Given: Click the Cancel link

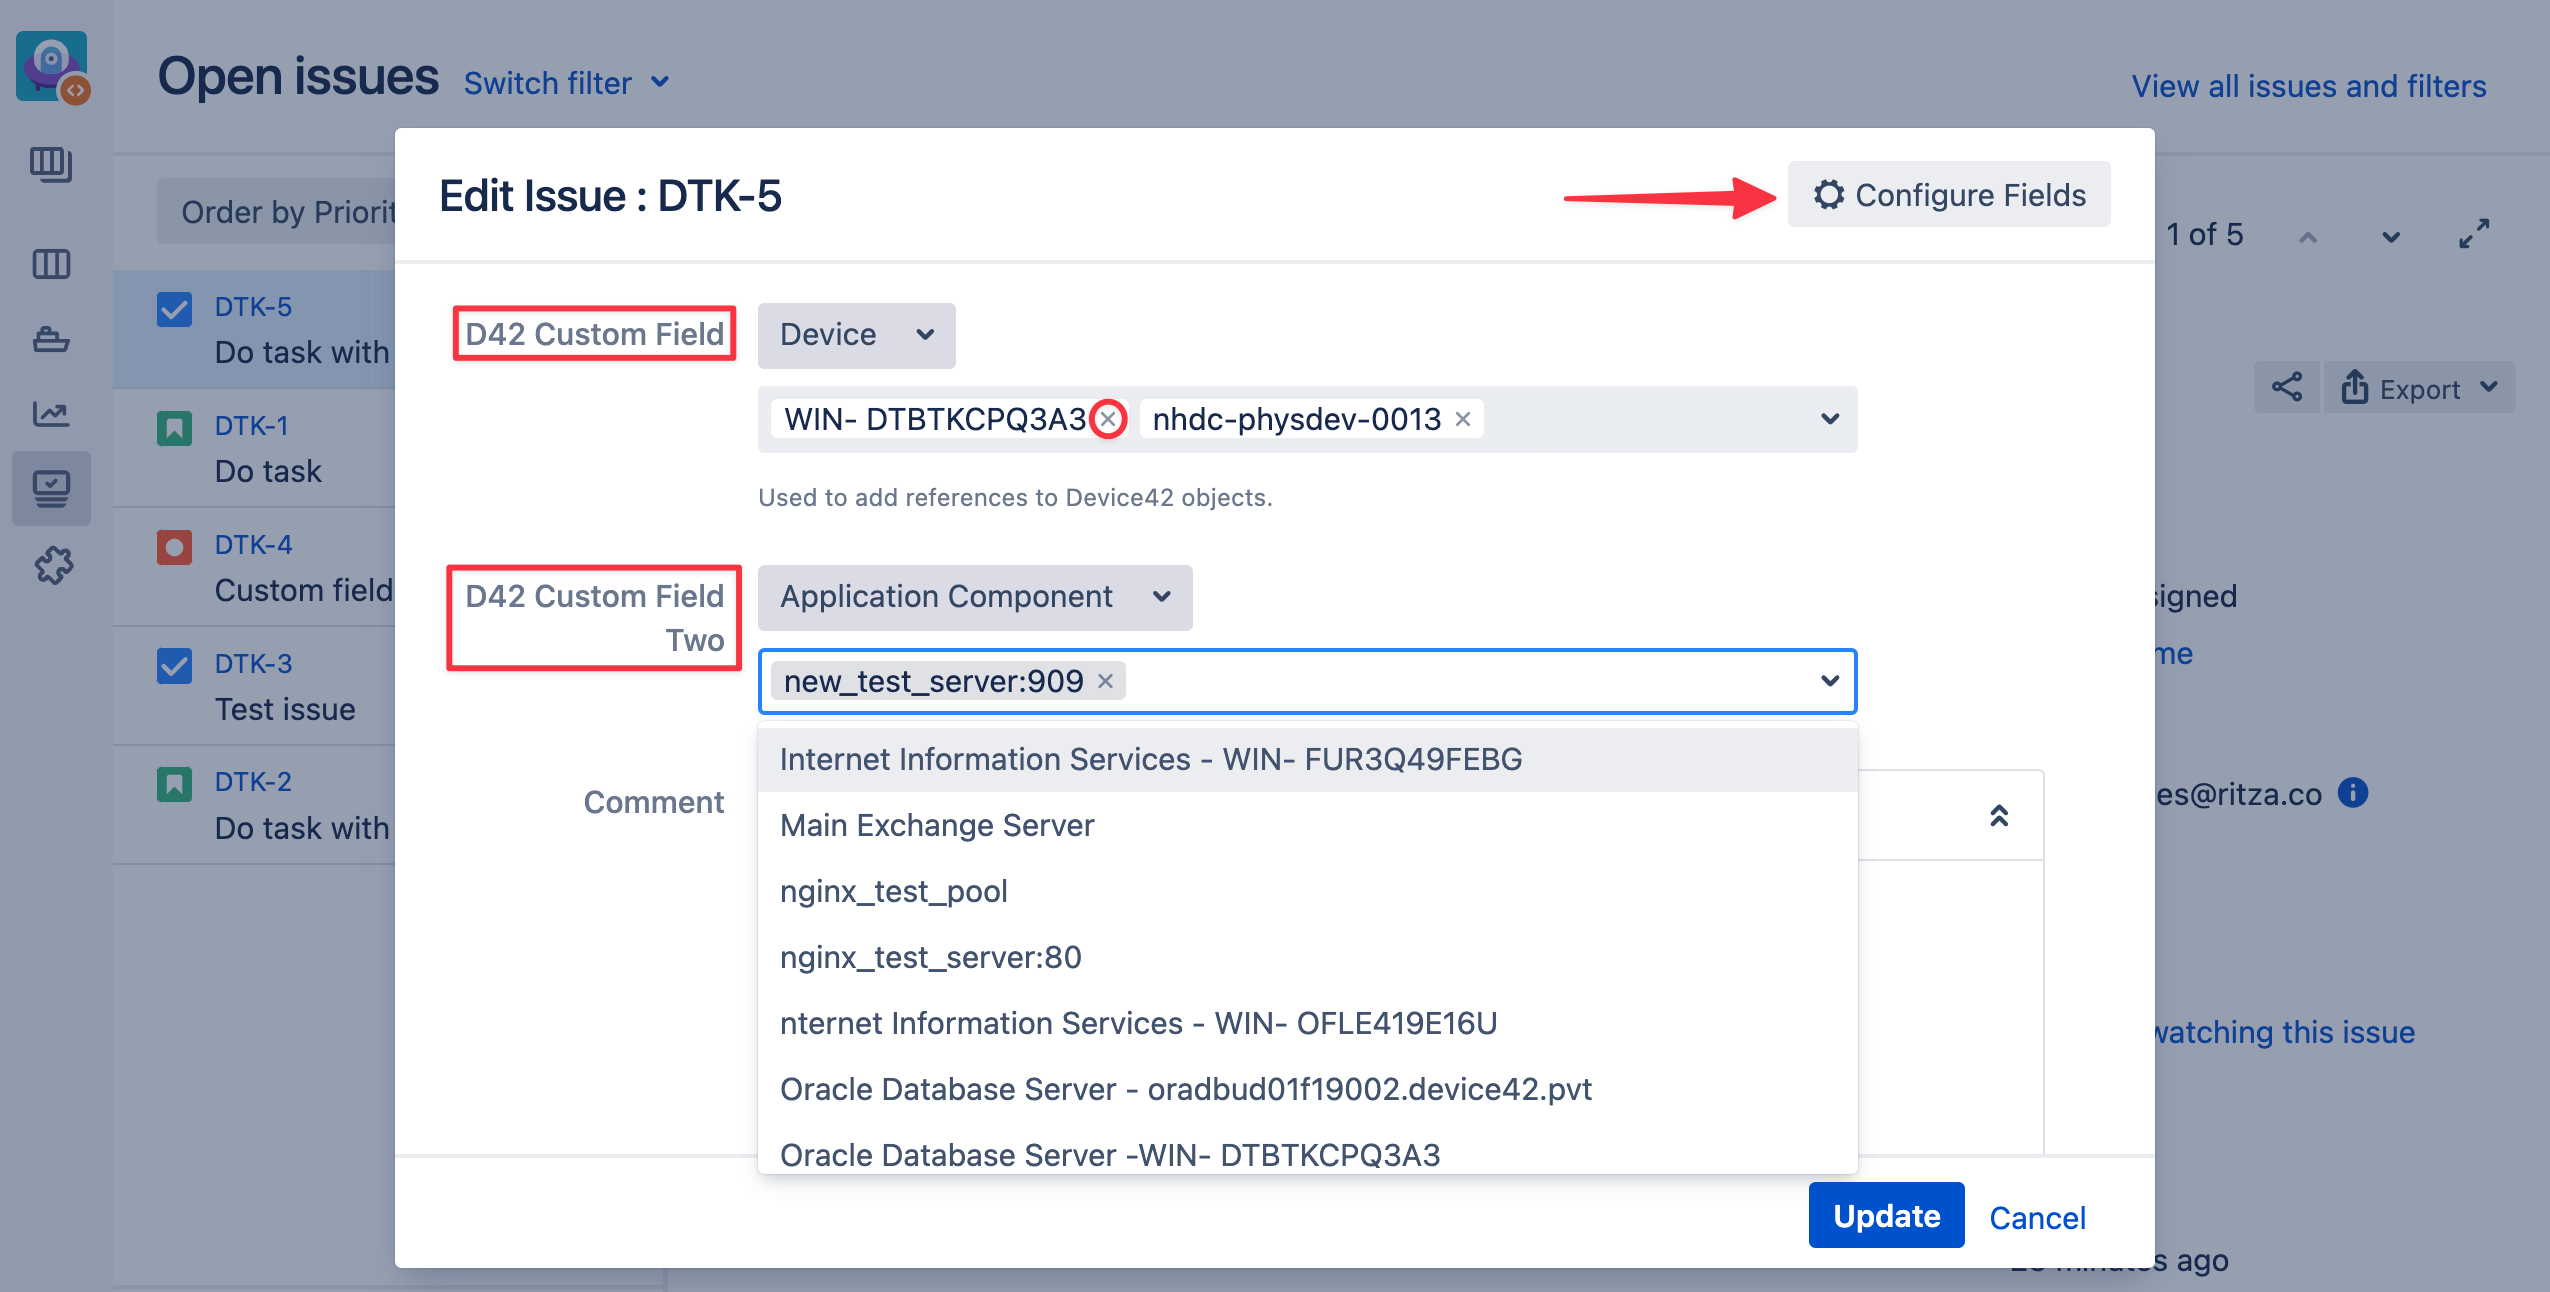Looking at the screenshot, I should pos(2036,1217).
